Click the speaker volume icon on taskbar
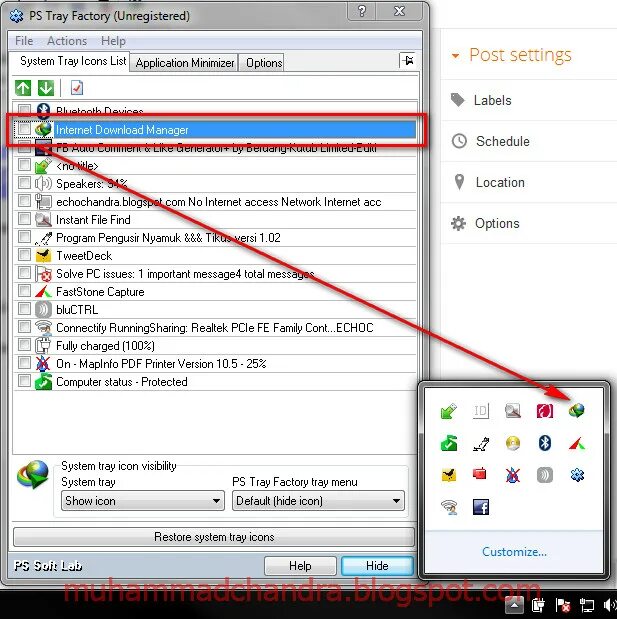This screenshot has height=619, width=617. point(610,605)
